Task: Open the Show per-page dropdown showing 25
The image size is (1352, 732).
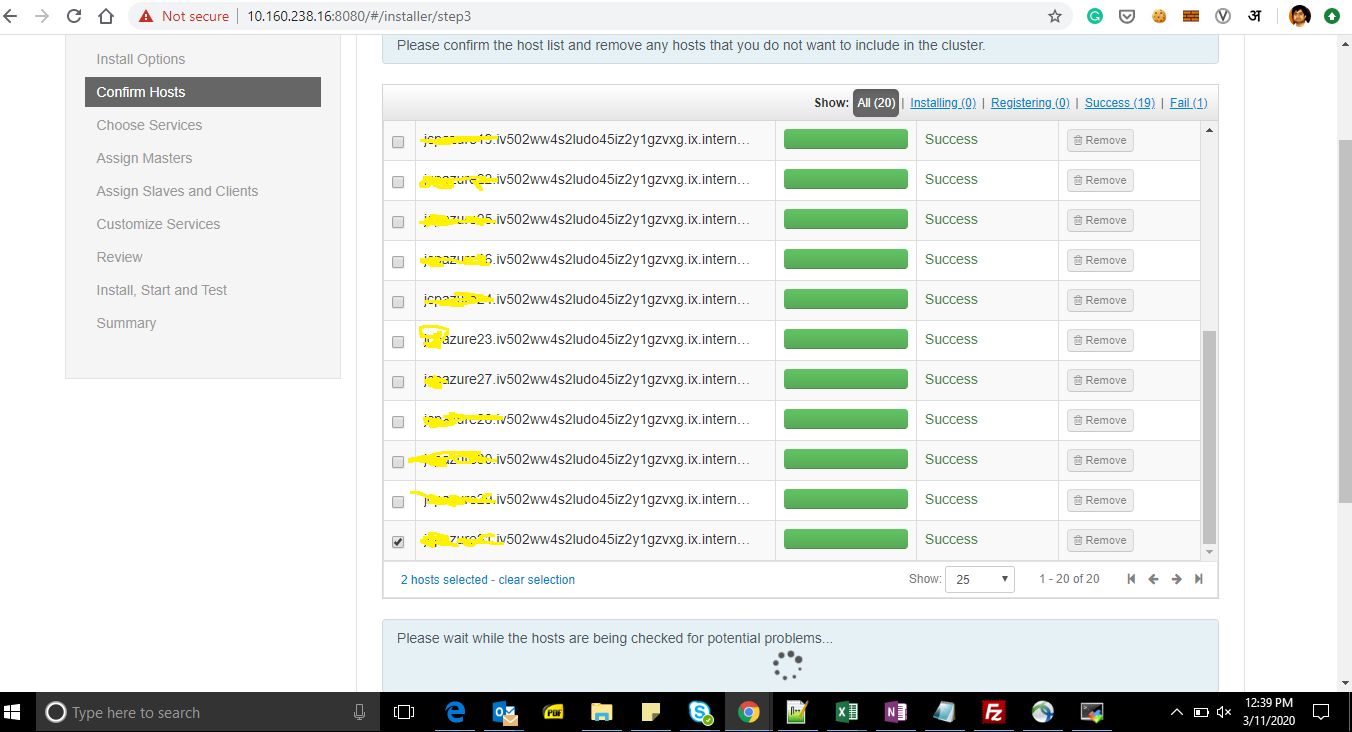Action: (x=979, y=578)
